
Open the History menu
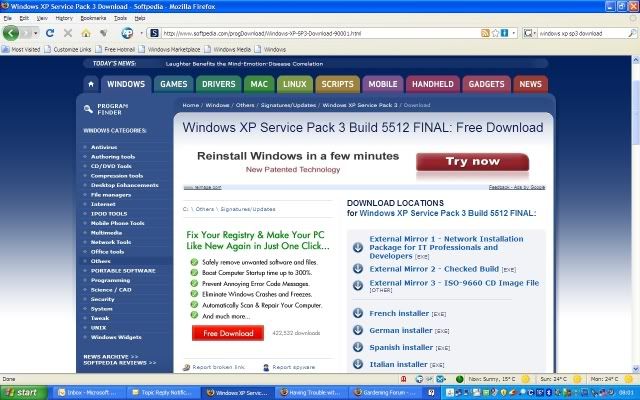[64, 18]
